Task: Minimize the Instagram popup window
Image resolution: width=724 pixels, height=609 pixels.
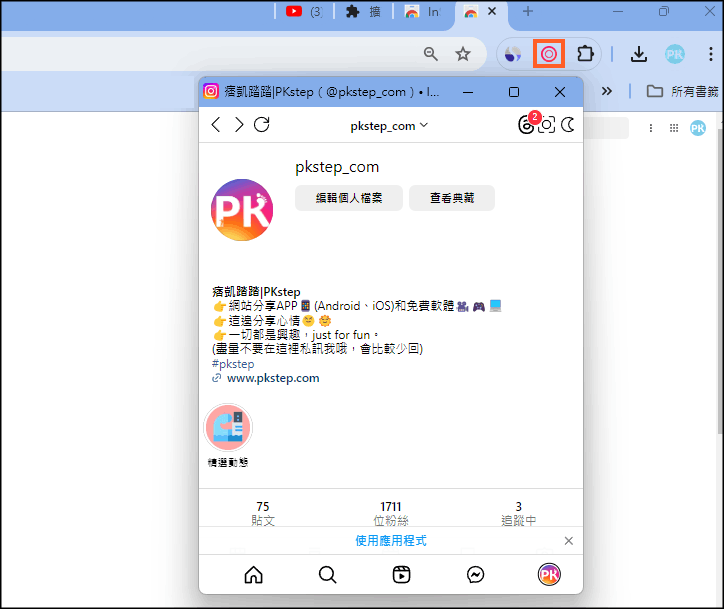Action: tap(468, 92)
